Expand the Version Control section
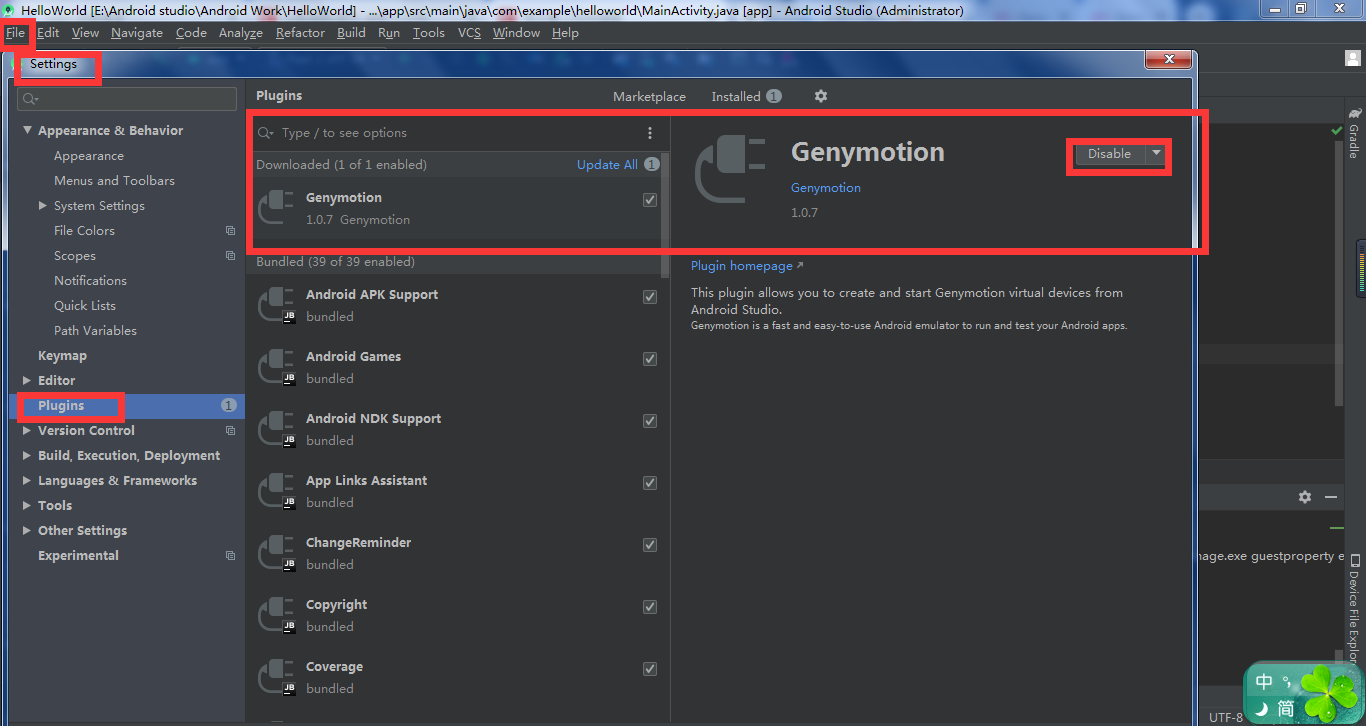The height and width of the screenshot is (726, 1366). coord(27,431)
